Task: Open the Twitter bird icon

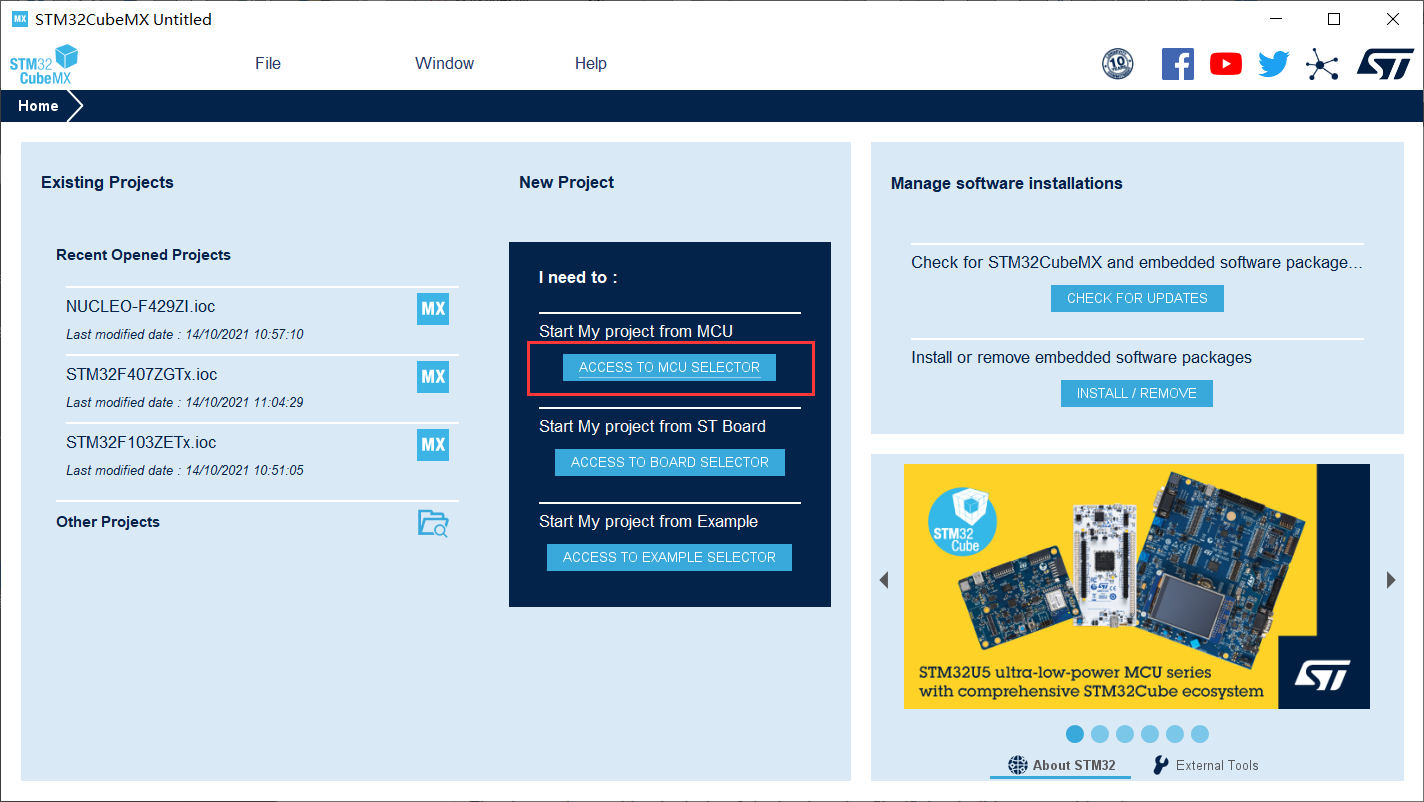Action: (x=1274, y=64)
